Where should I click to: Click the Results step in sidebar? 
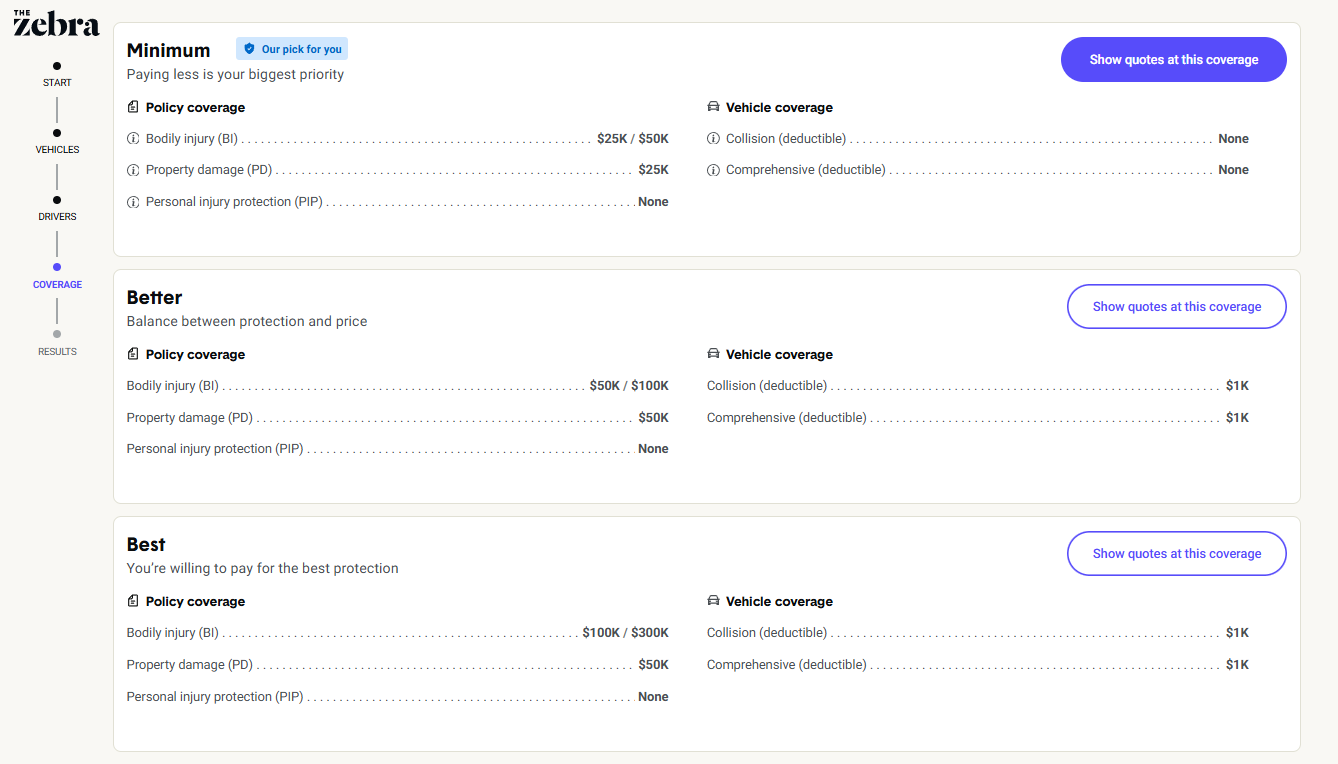tap(57, 351)
